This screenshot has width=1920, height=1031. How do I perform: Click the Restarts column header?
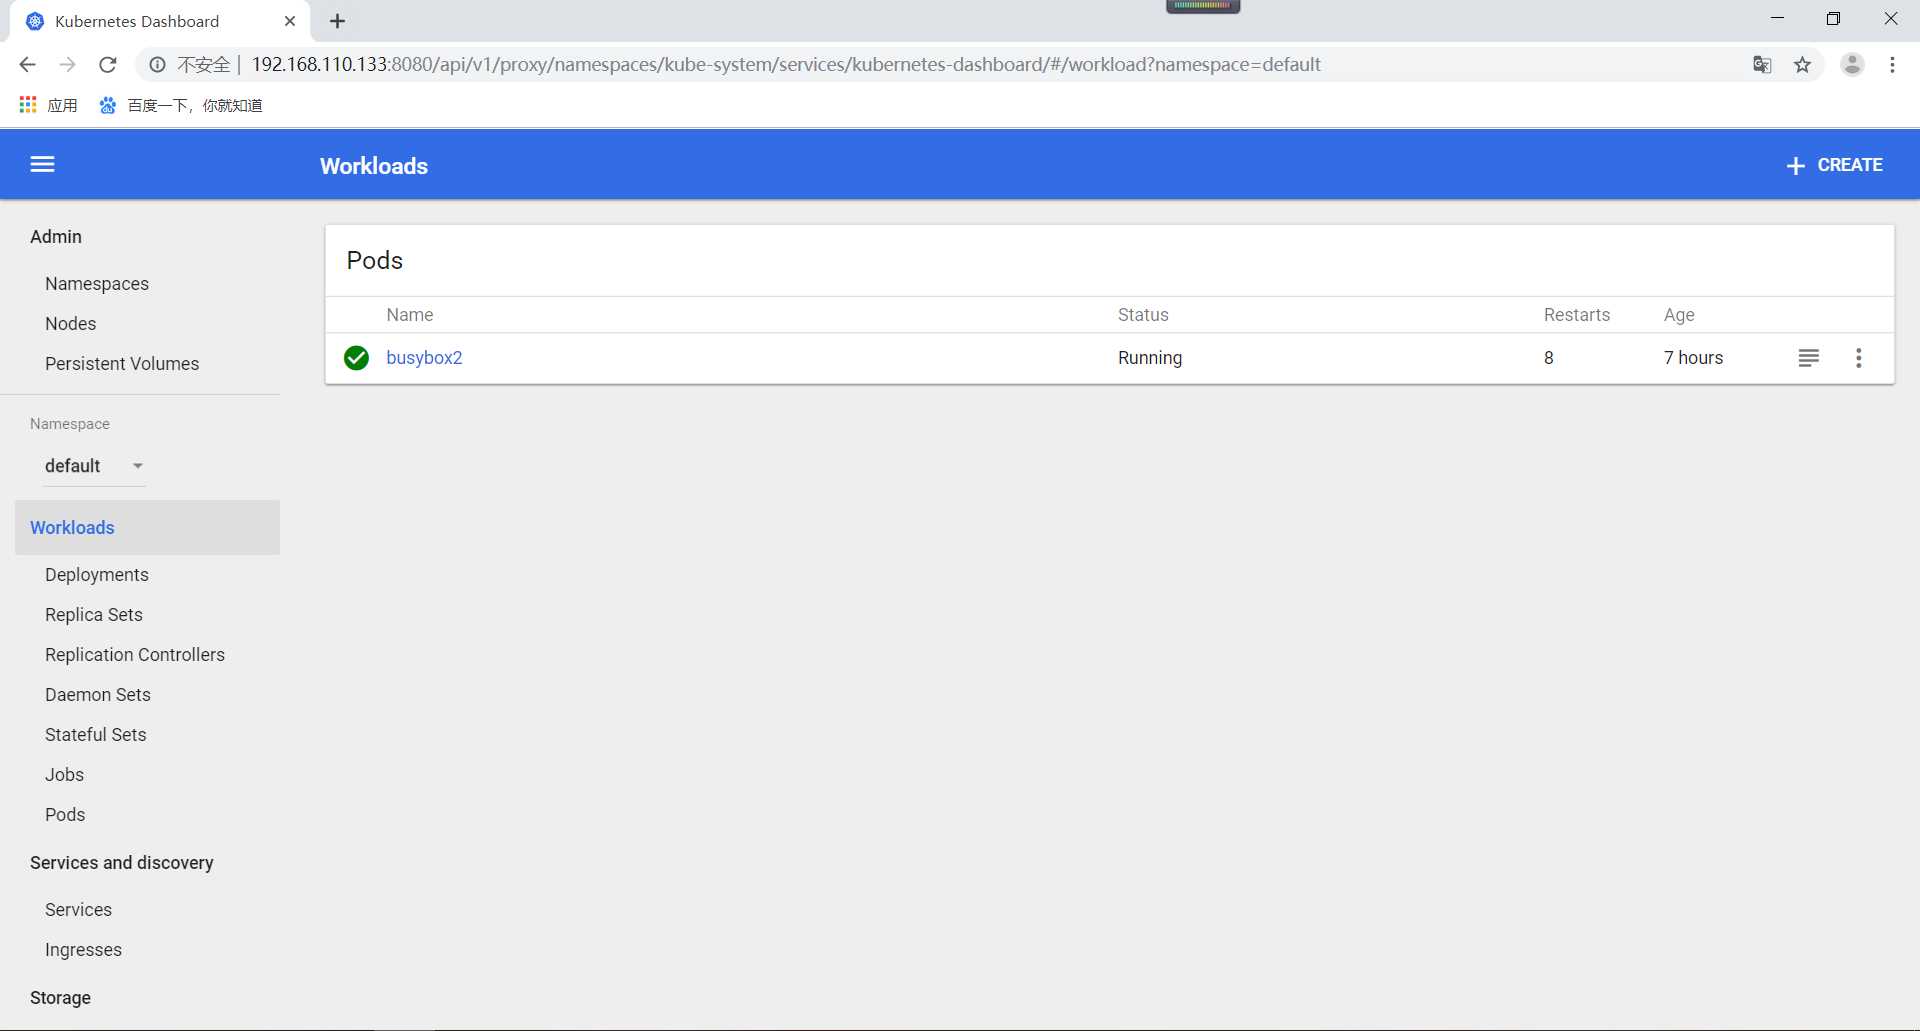point(1577,315)
